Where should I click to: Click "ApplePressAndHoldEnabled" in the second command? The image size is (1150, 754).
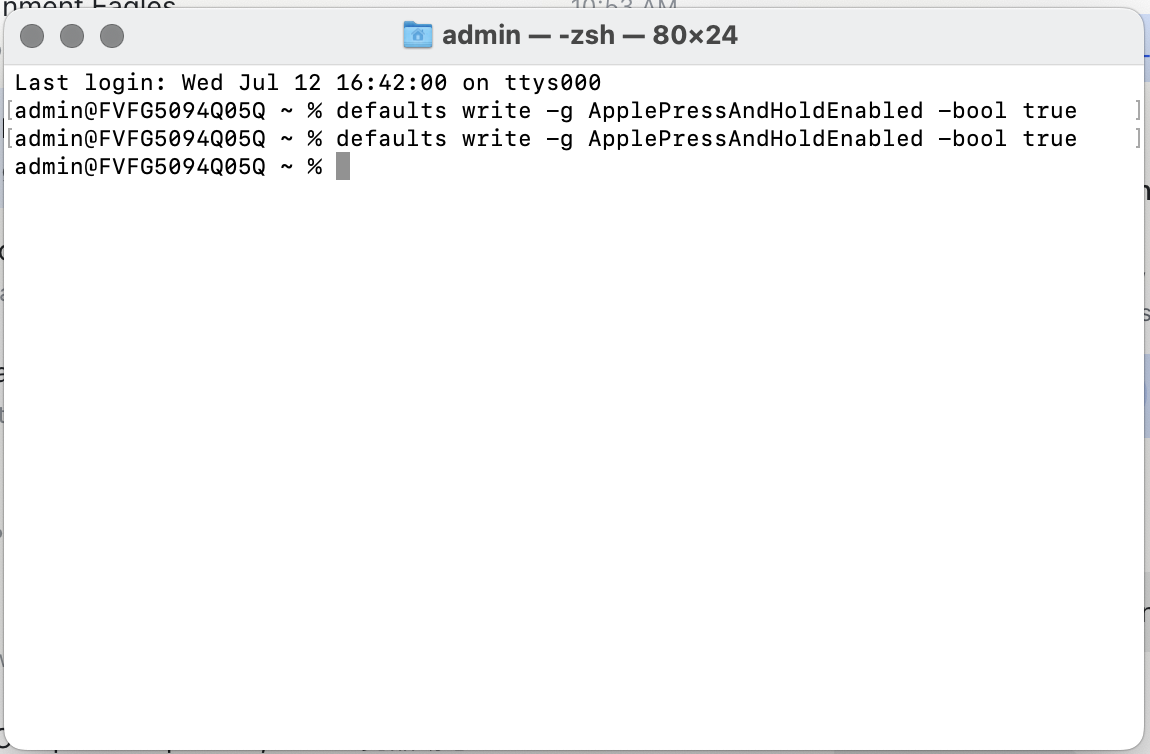coord(755,138)
